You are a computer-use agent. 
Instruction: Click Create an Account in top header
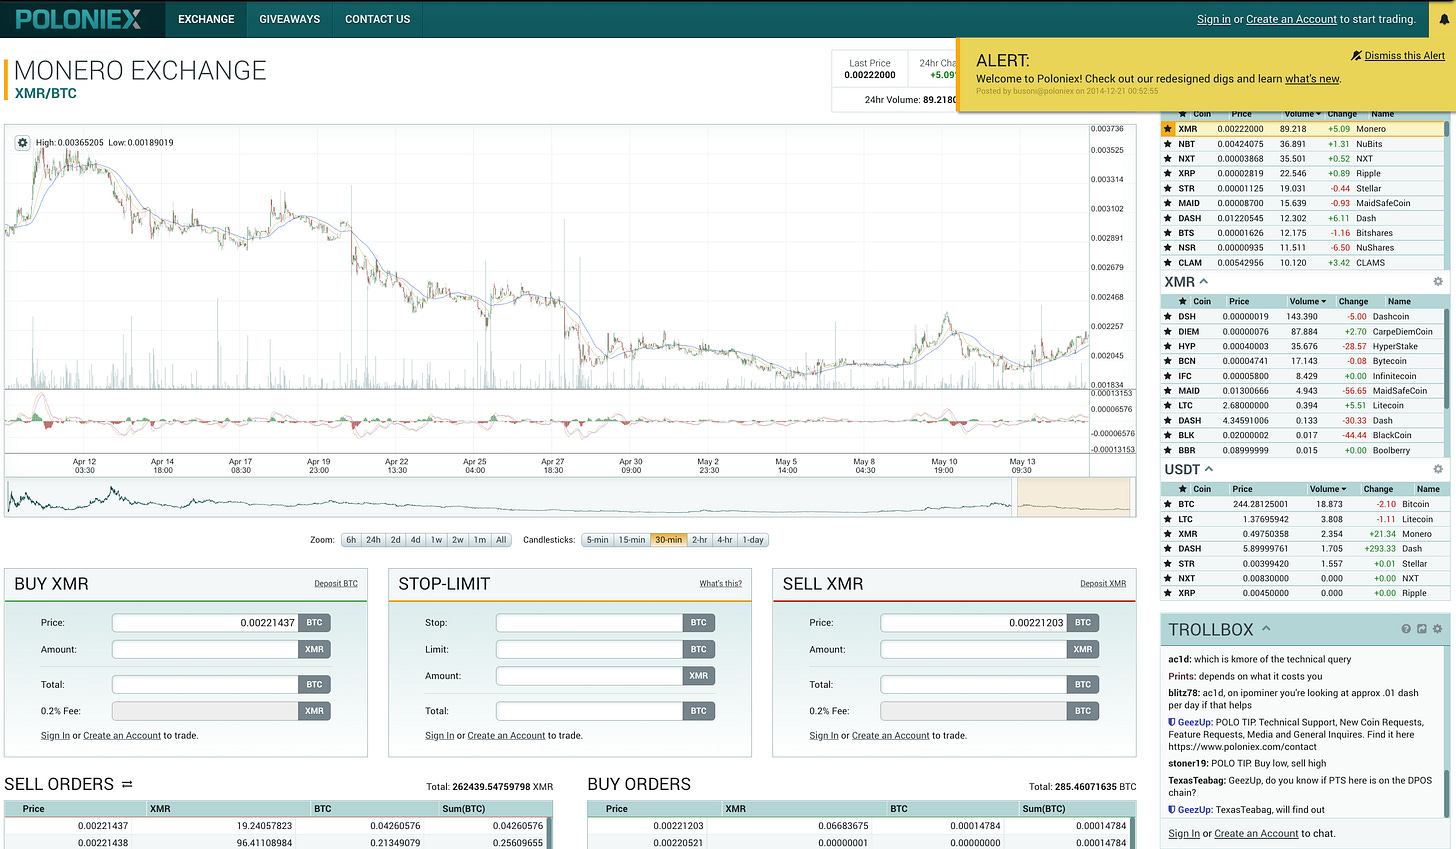coord(1291,19)
